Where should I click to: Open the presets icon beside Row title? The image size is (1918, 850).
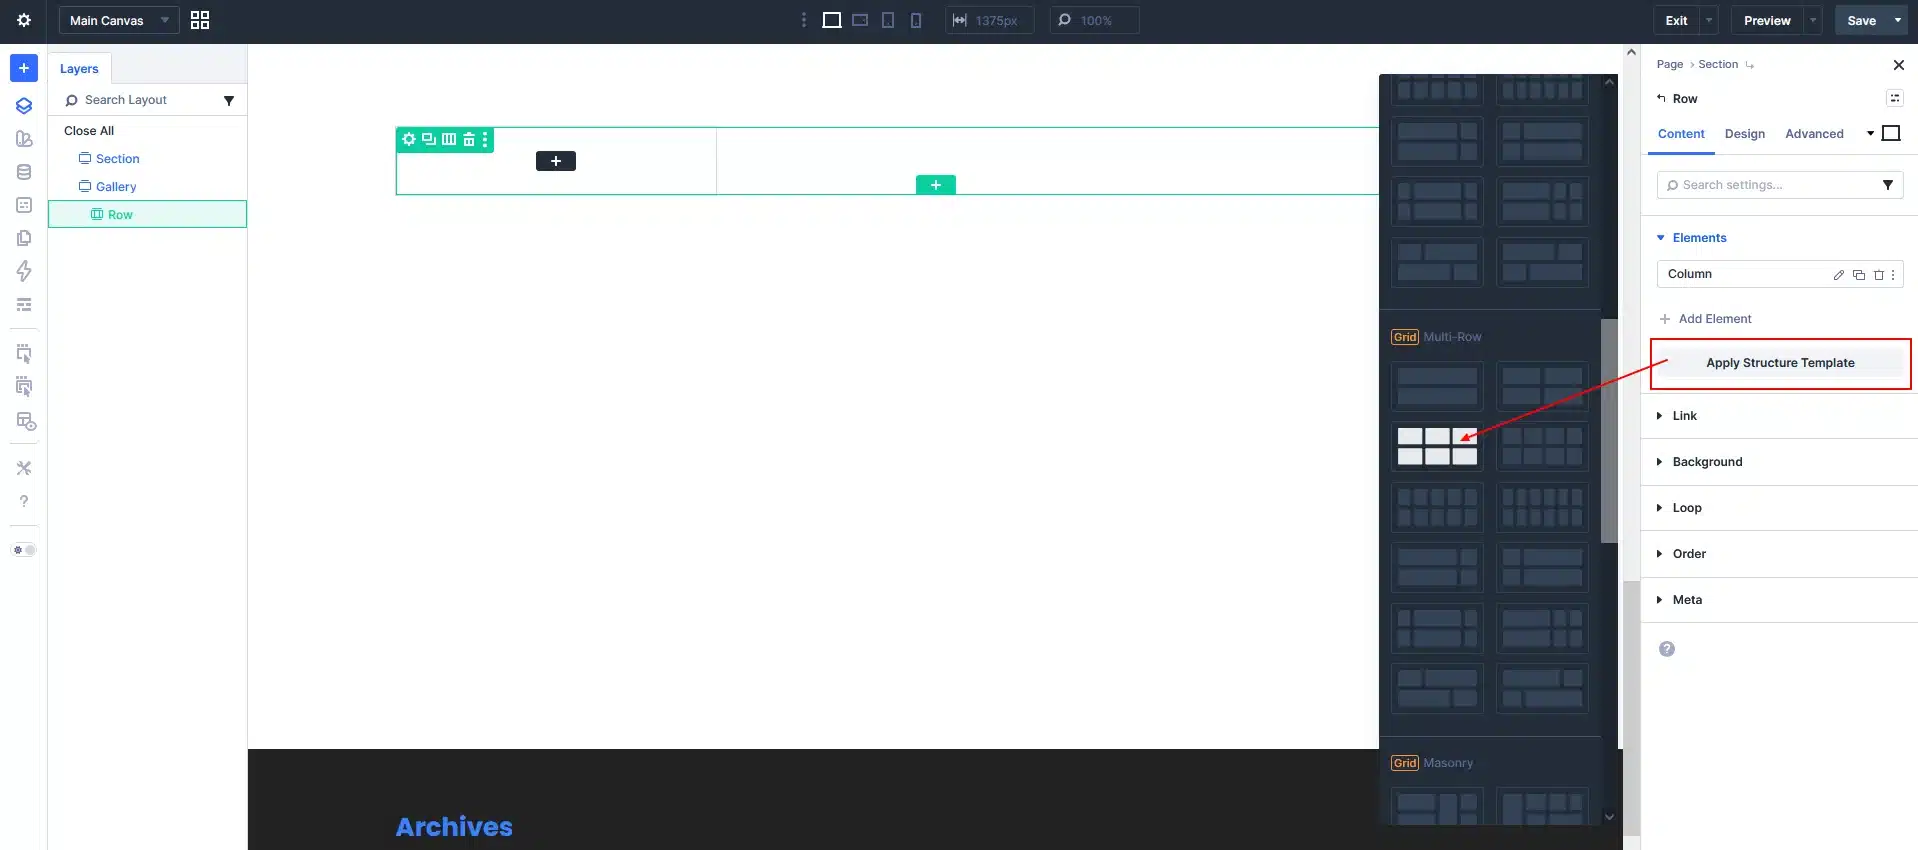1895,98
